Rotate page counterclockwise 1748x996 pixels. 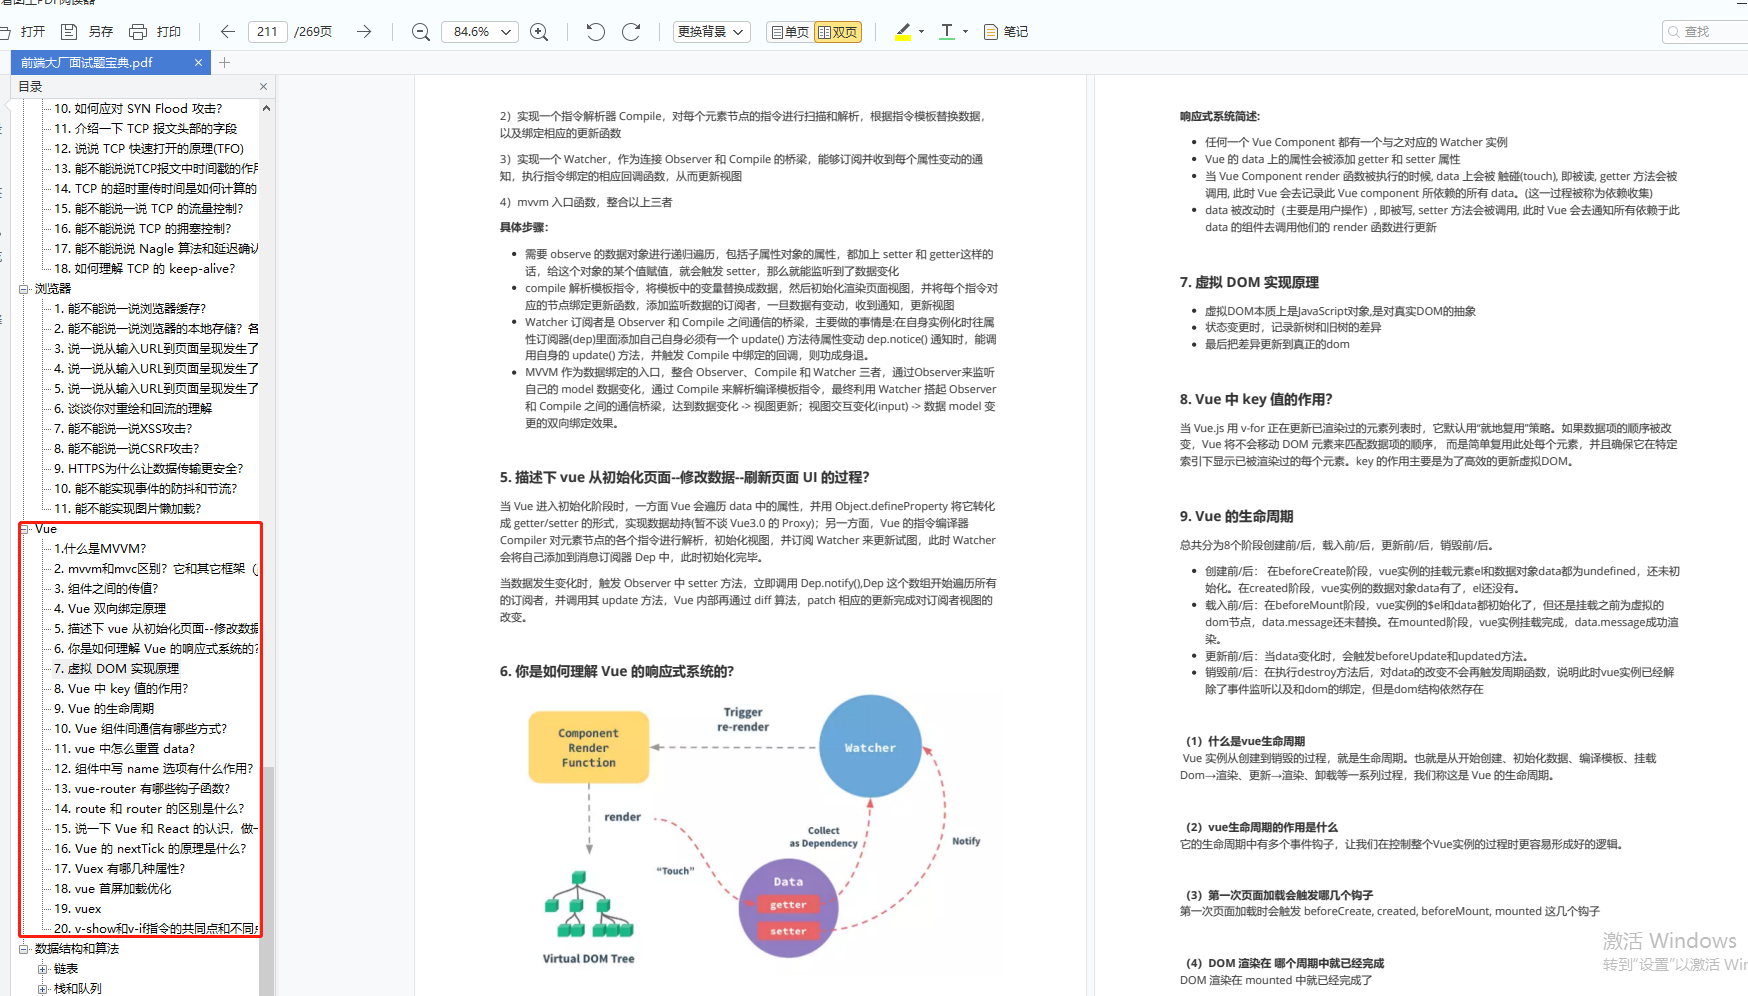coord(595,32)
